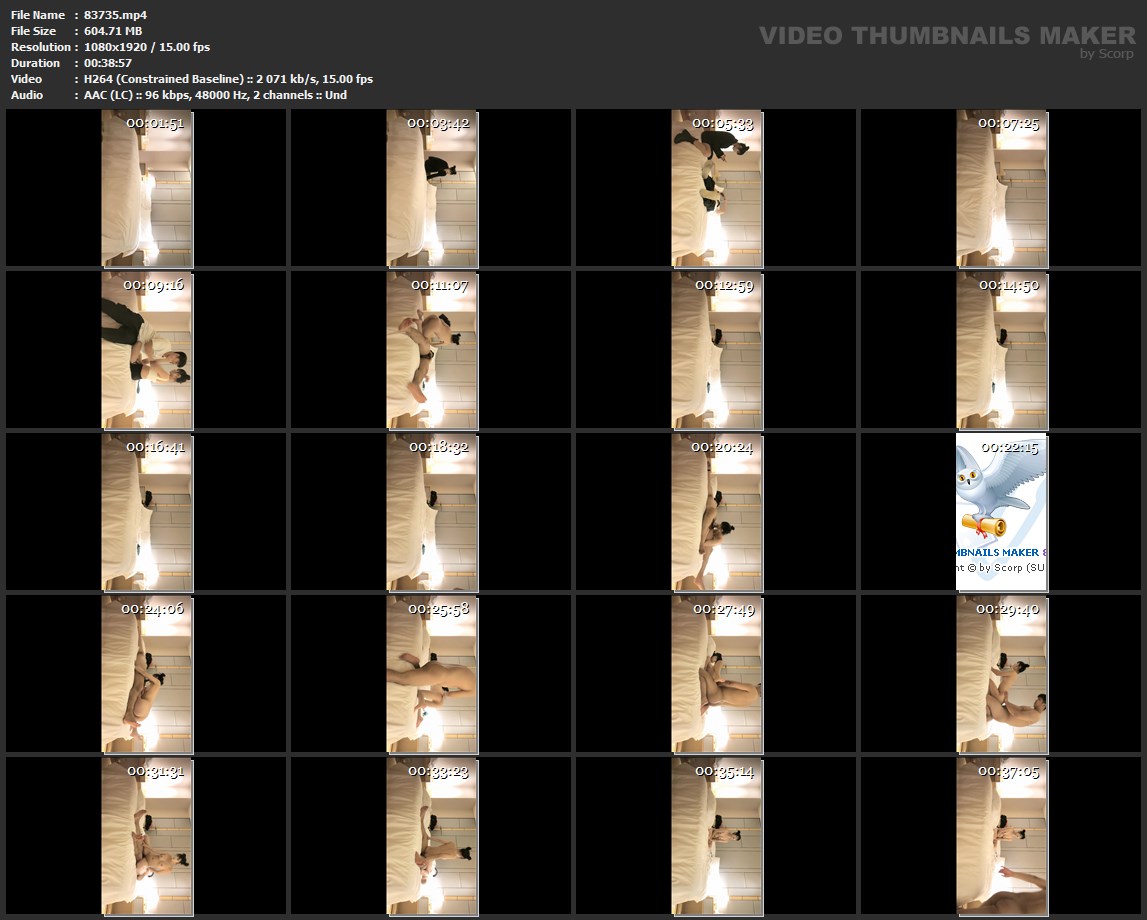Pick the thumbnail stamped 00:11:07
This screenshot has height=920, width=1147.
(x=432, y=350)
